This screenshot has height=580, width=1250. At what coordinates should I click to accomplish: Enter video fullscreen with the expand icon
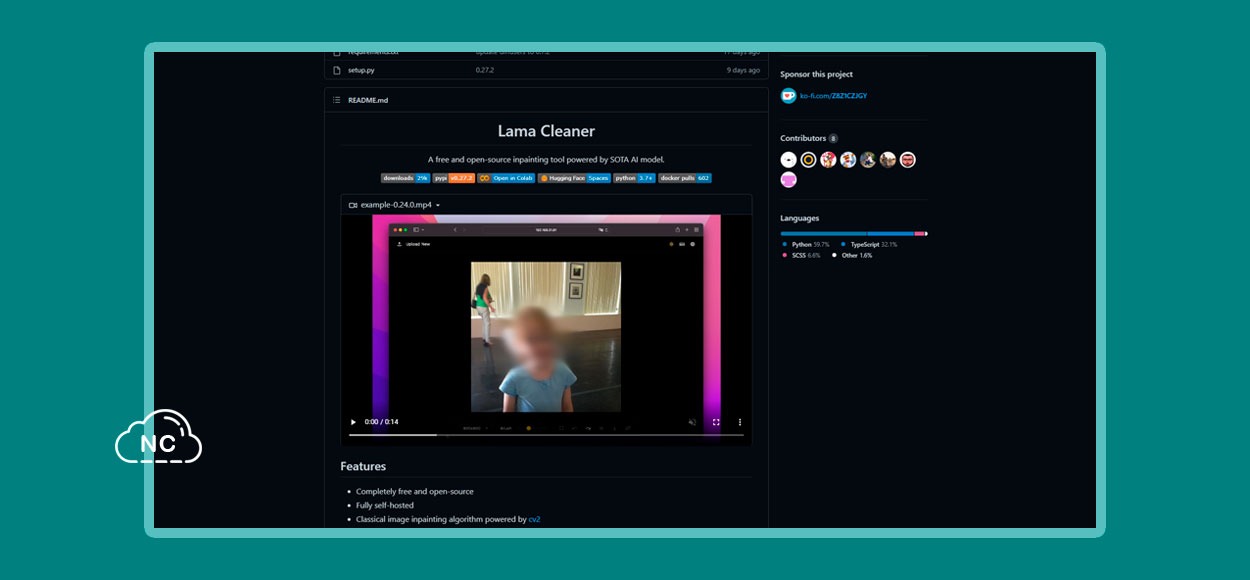(x=716, y=422)
